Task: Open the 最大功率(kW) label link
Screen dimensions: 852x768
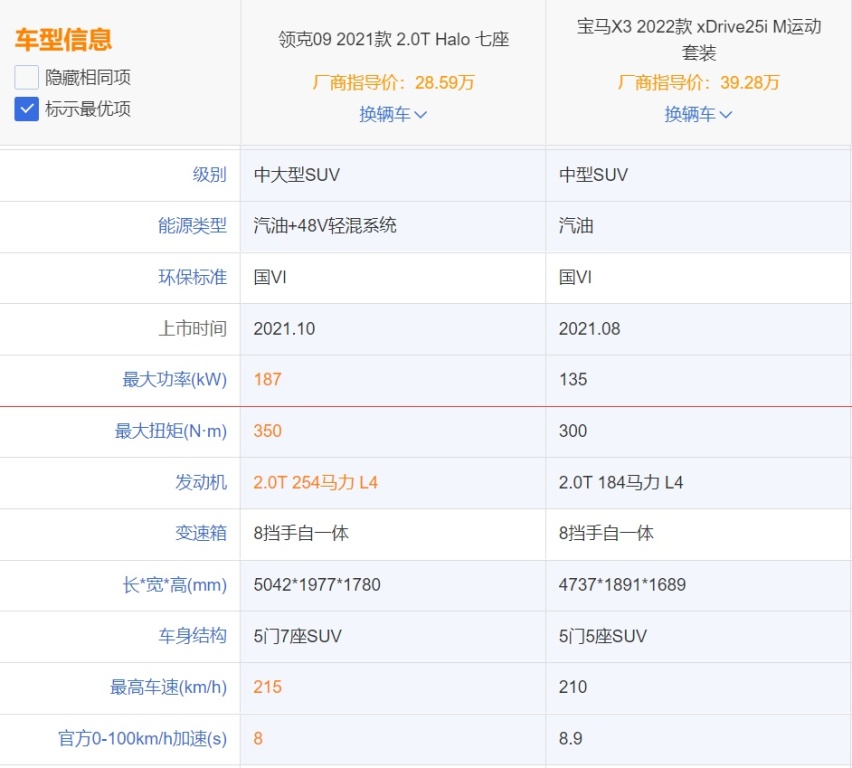Action: tap(174, 379)
